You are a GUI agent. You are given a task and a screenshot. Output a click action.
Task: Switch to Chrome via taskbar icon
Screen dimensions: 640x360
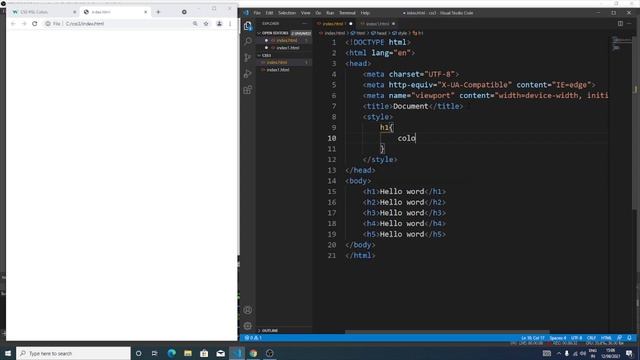253,353
